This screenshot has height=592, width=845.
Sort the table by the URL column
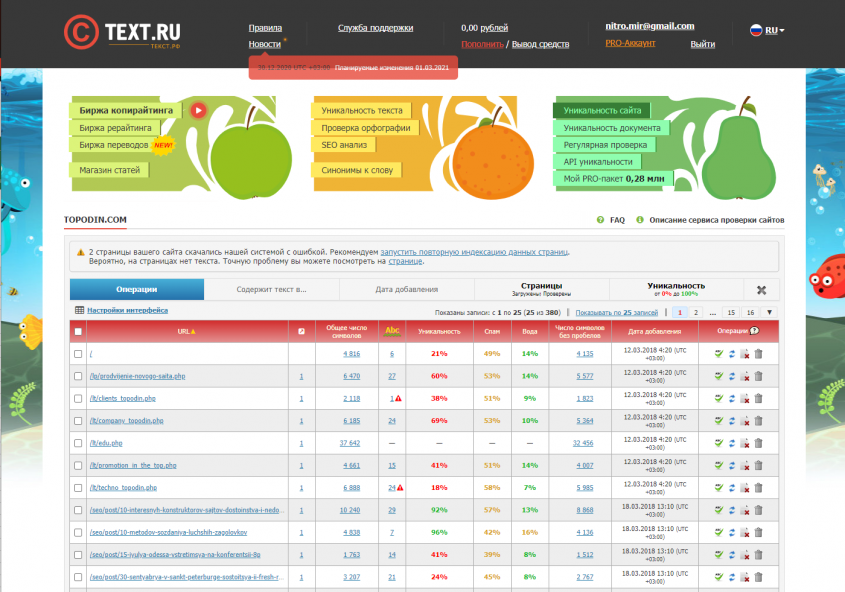coord(186,331)
